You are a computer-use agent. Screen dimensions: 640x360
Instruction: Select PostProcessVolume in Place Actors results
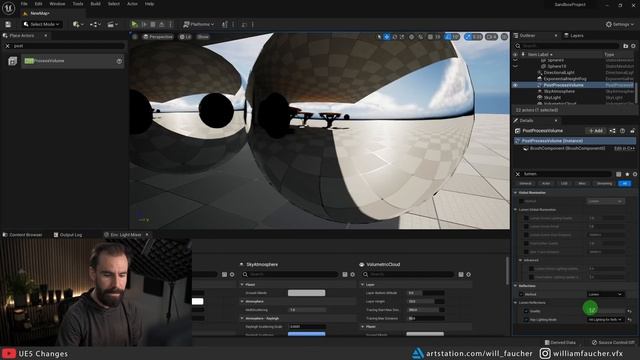tap(73, 61)
